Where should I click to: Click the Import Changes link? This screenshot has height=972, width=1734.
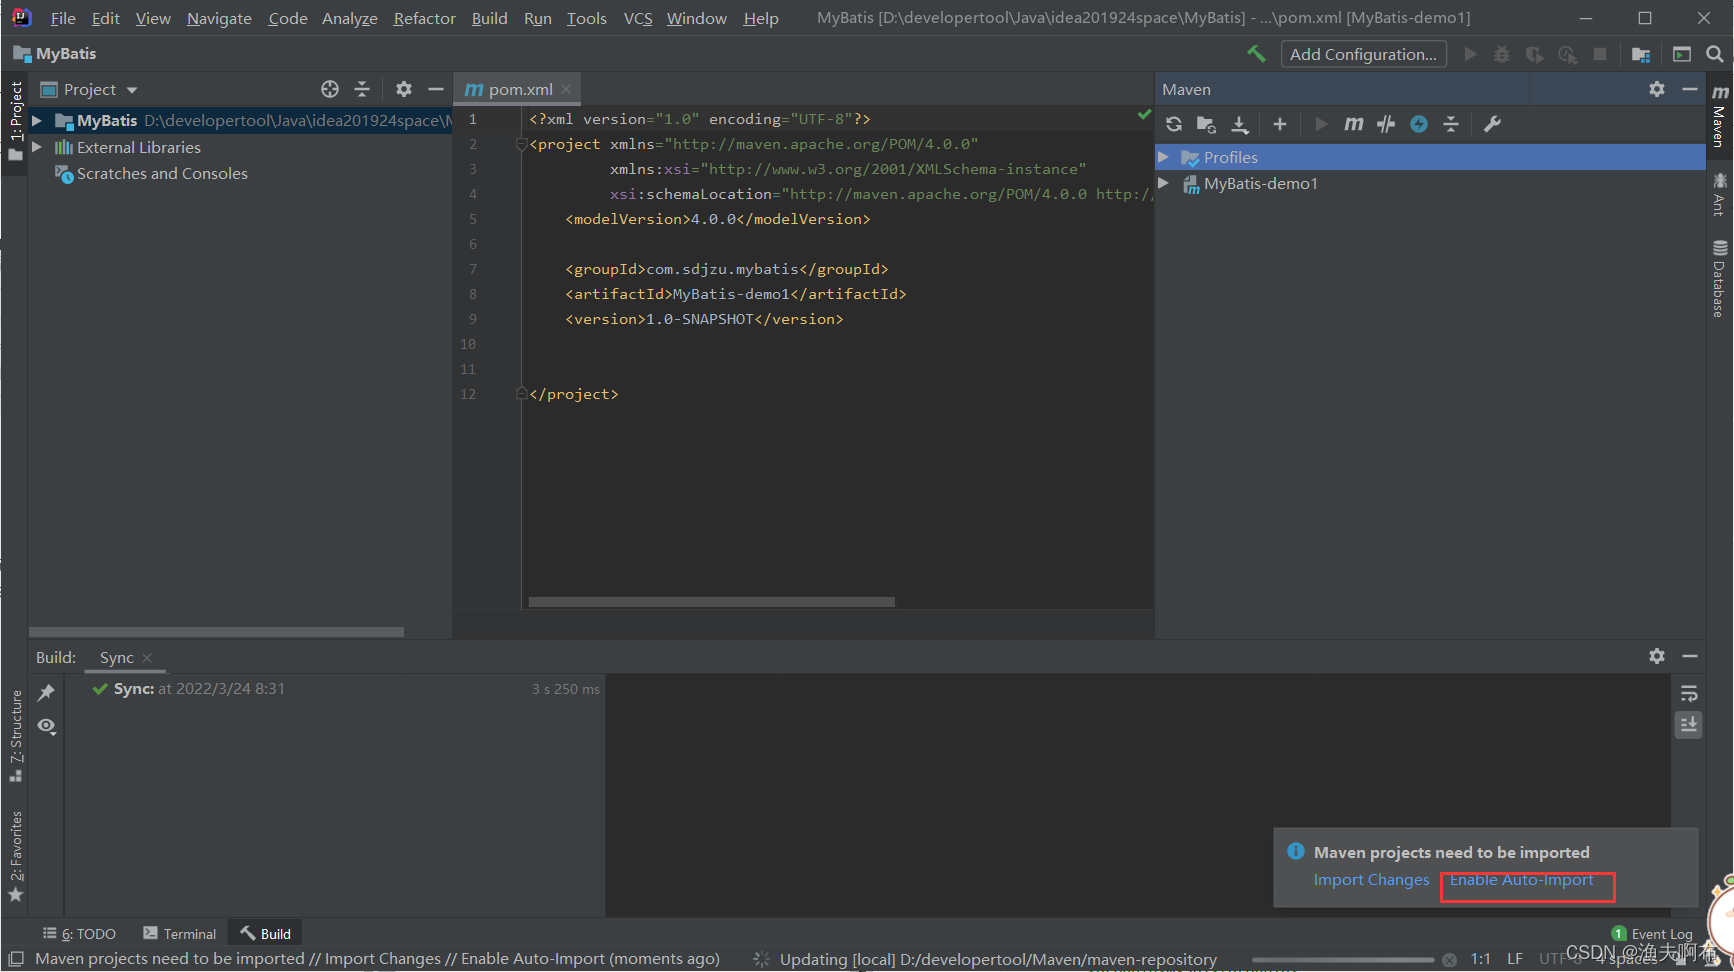pyautogui.click(x=1371, y=880)
